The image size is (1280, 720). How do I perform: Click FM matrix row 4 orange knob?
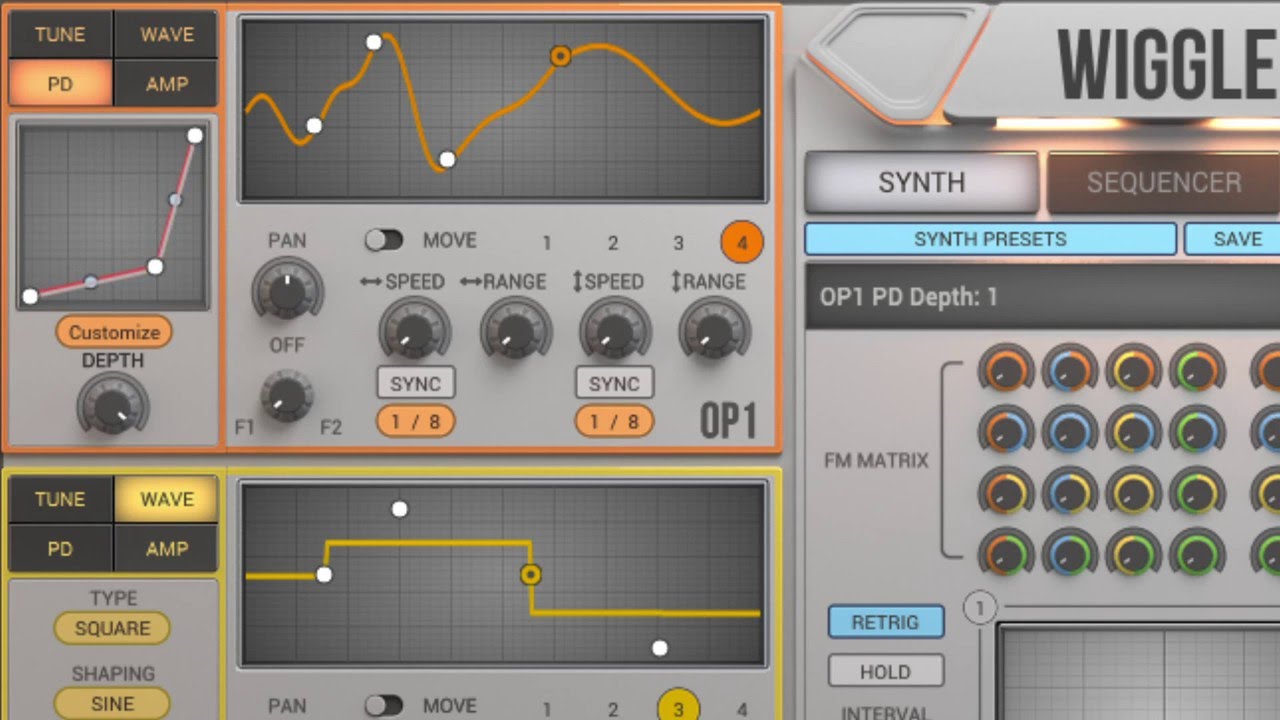[x=1005, y=552]
